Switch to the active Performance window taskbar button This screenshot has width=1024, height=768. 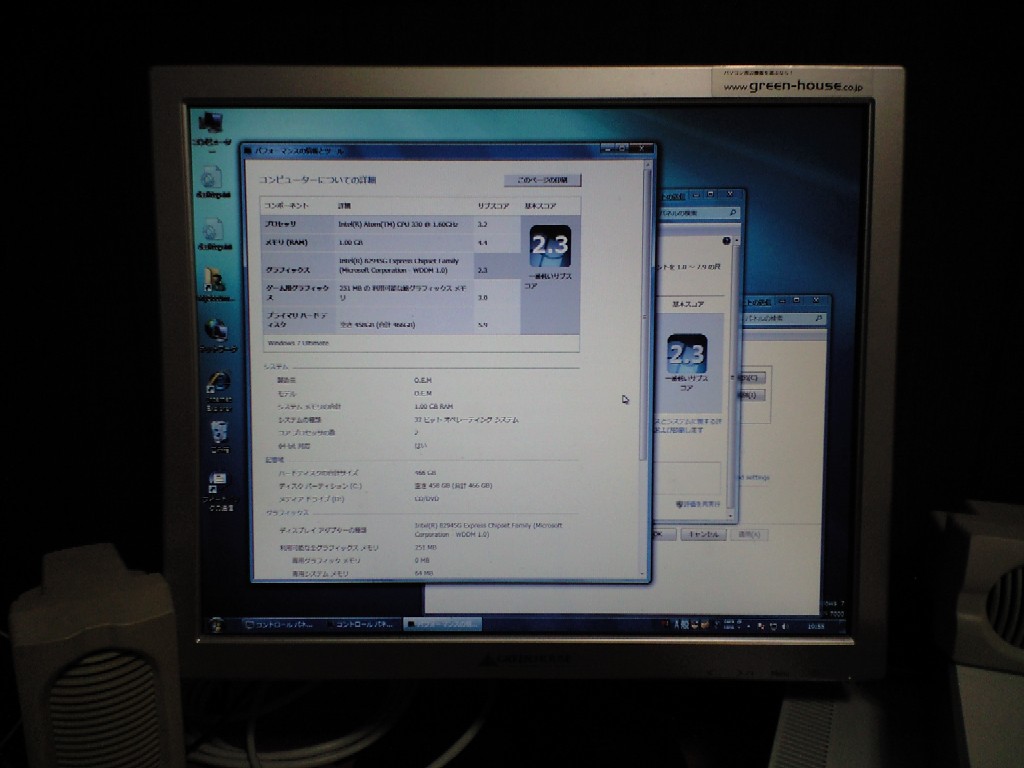point(442,624)
